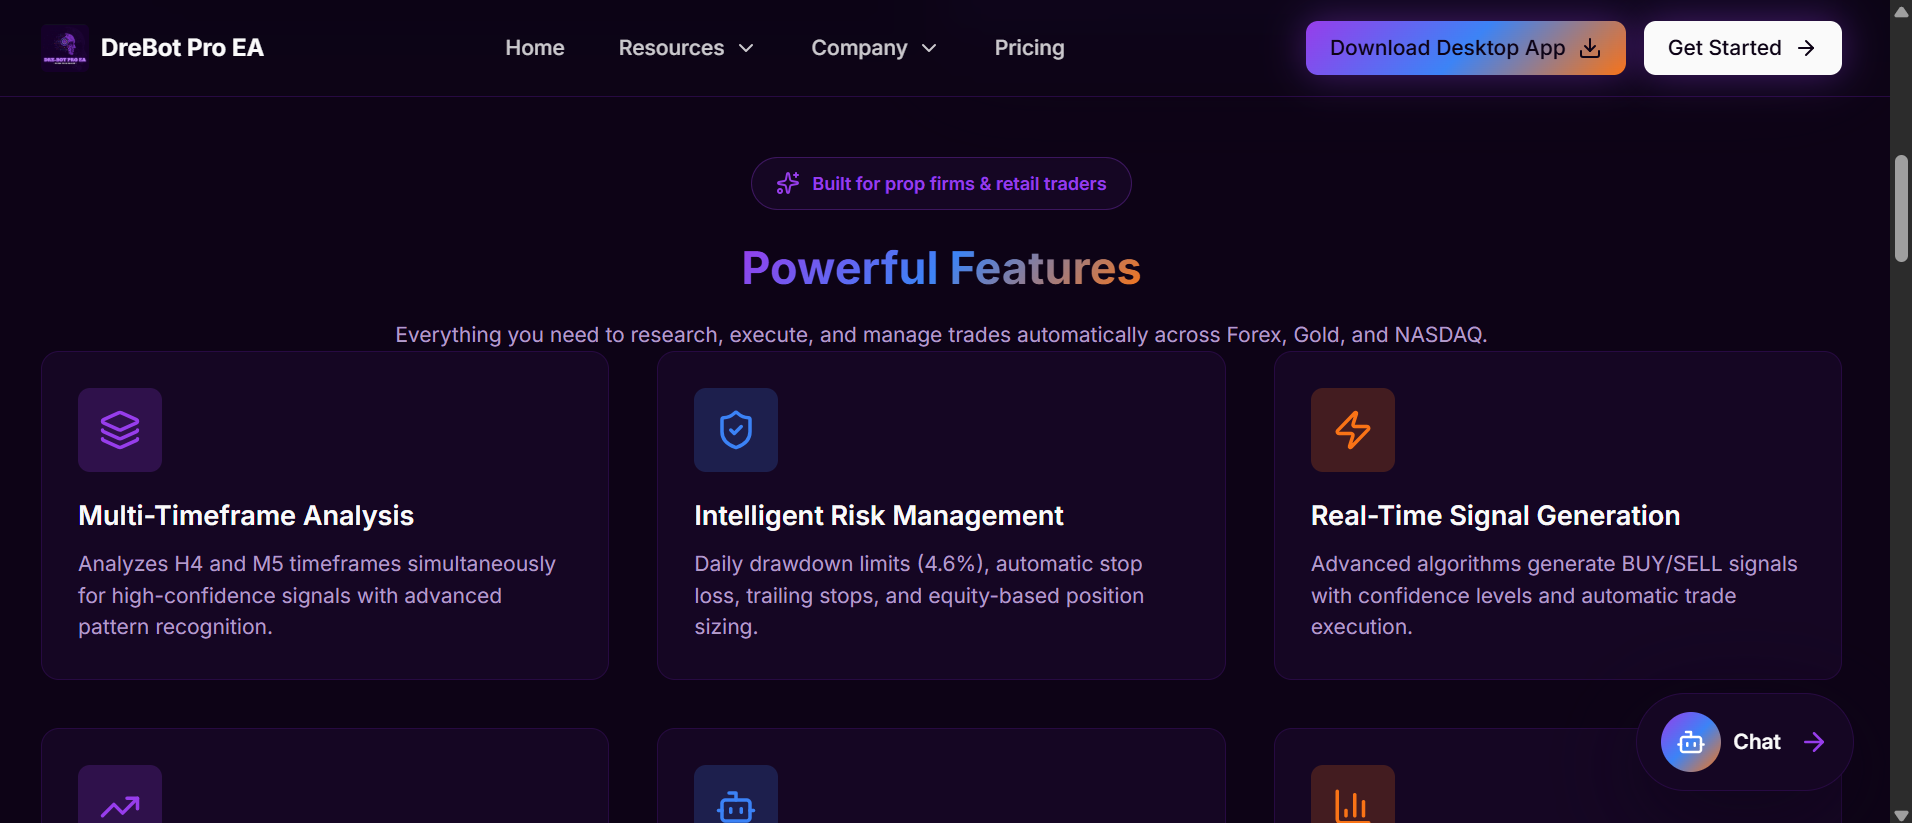Screen dimensions: 1912x823
Task: Click the lightning bolt Signal Generation icon
Action: pos(1352,430)
